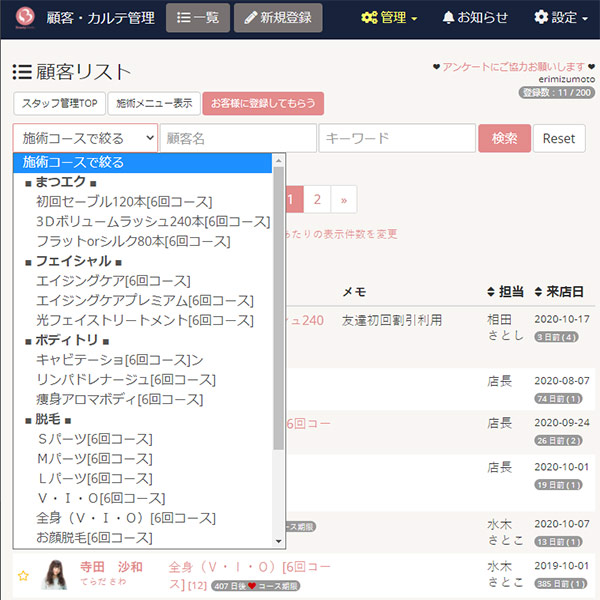Select Lパーツ[6回コース] option
Screen dimensions: 600x600
(142, 479)
